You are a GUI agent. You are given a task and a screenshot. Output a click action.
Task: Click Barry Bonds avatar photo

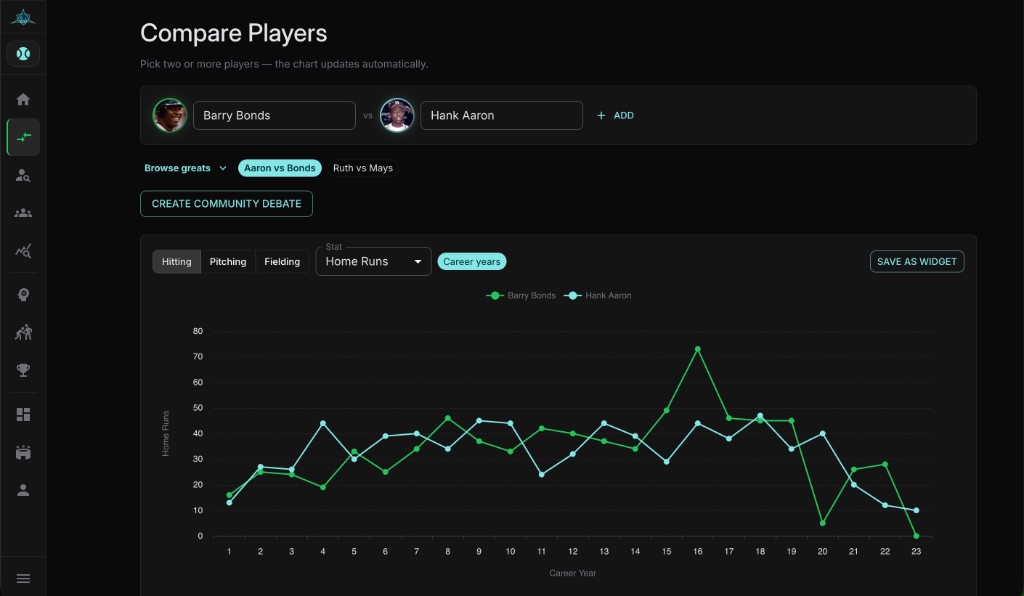point(169,116)
